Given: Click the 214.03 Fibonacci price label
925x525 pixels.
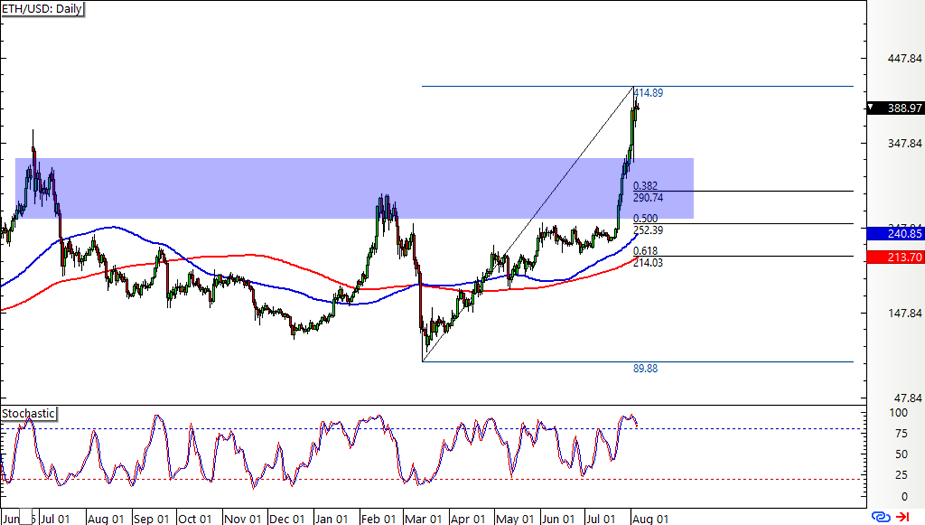Looking at the screenshot, I should click(648, 263).
